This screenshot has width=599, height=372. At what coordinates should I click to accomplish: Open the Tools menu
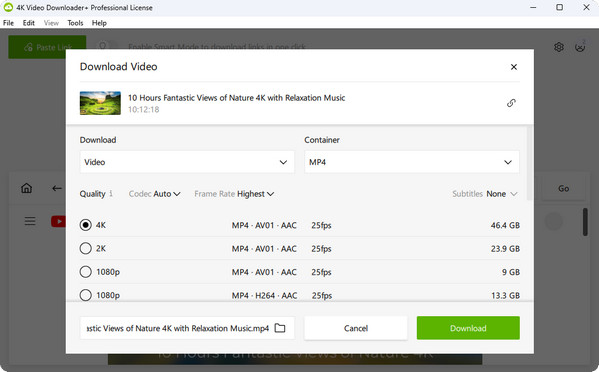75,23
